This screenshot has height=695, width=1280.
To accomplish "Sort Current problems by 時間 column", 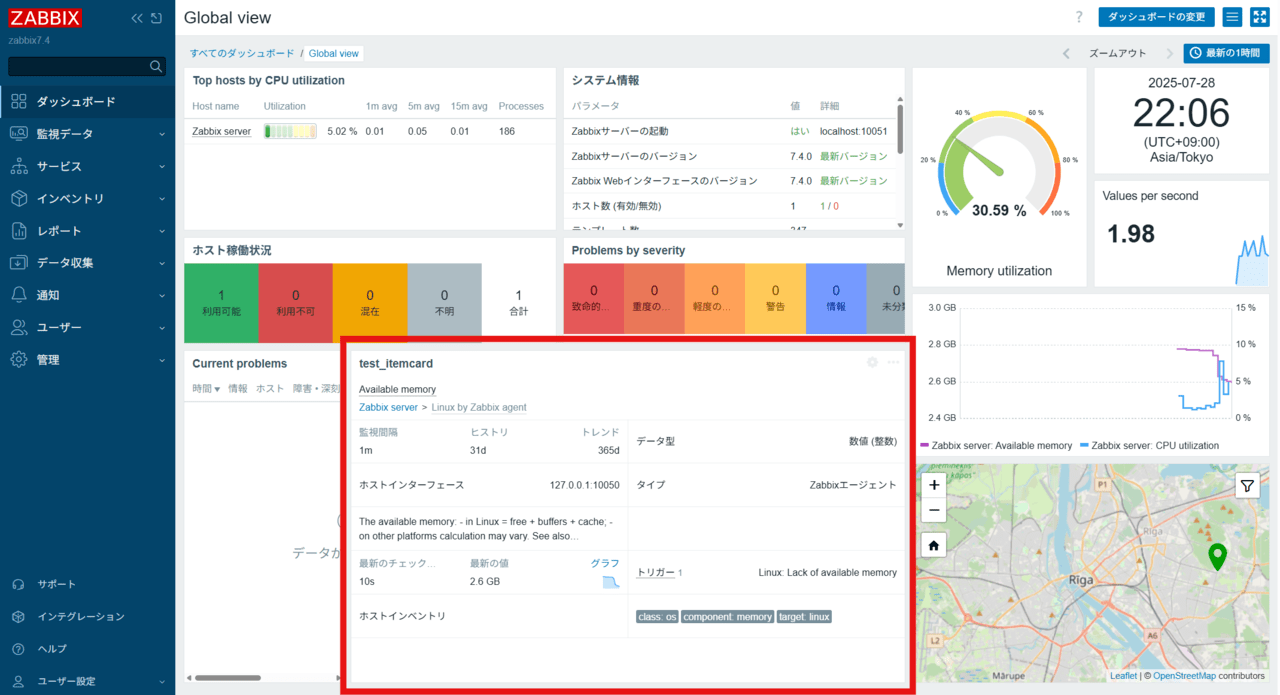I will click(206, 388).
